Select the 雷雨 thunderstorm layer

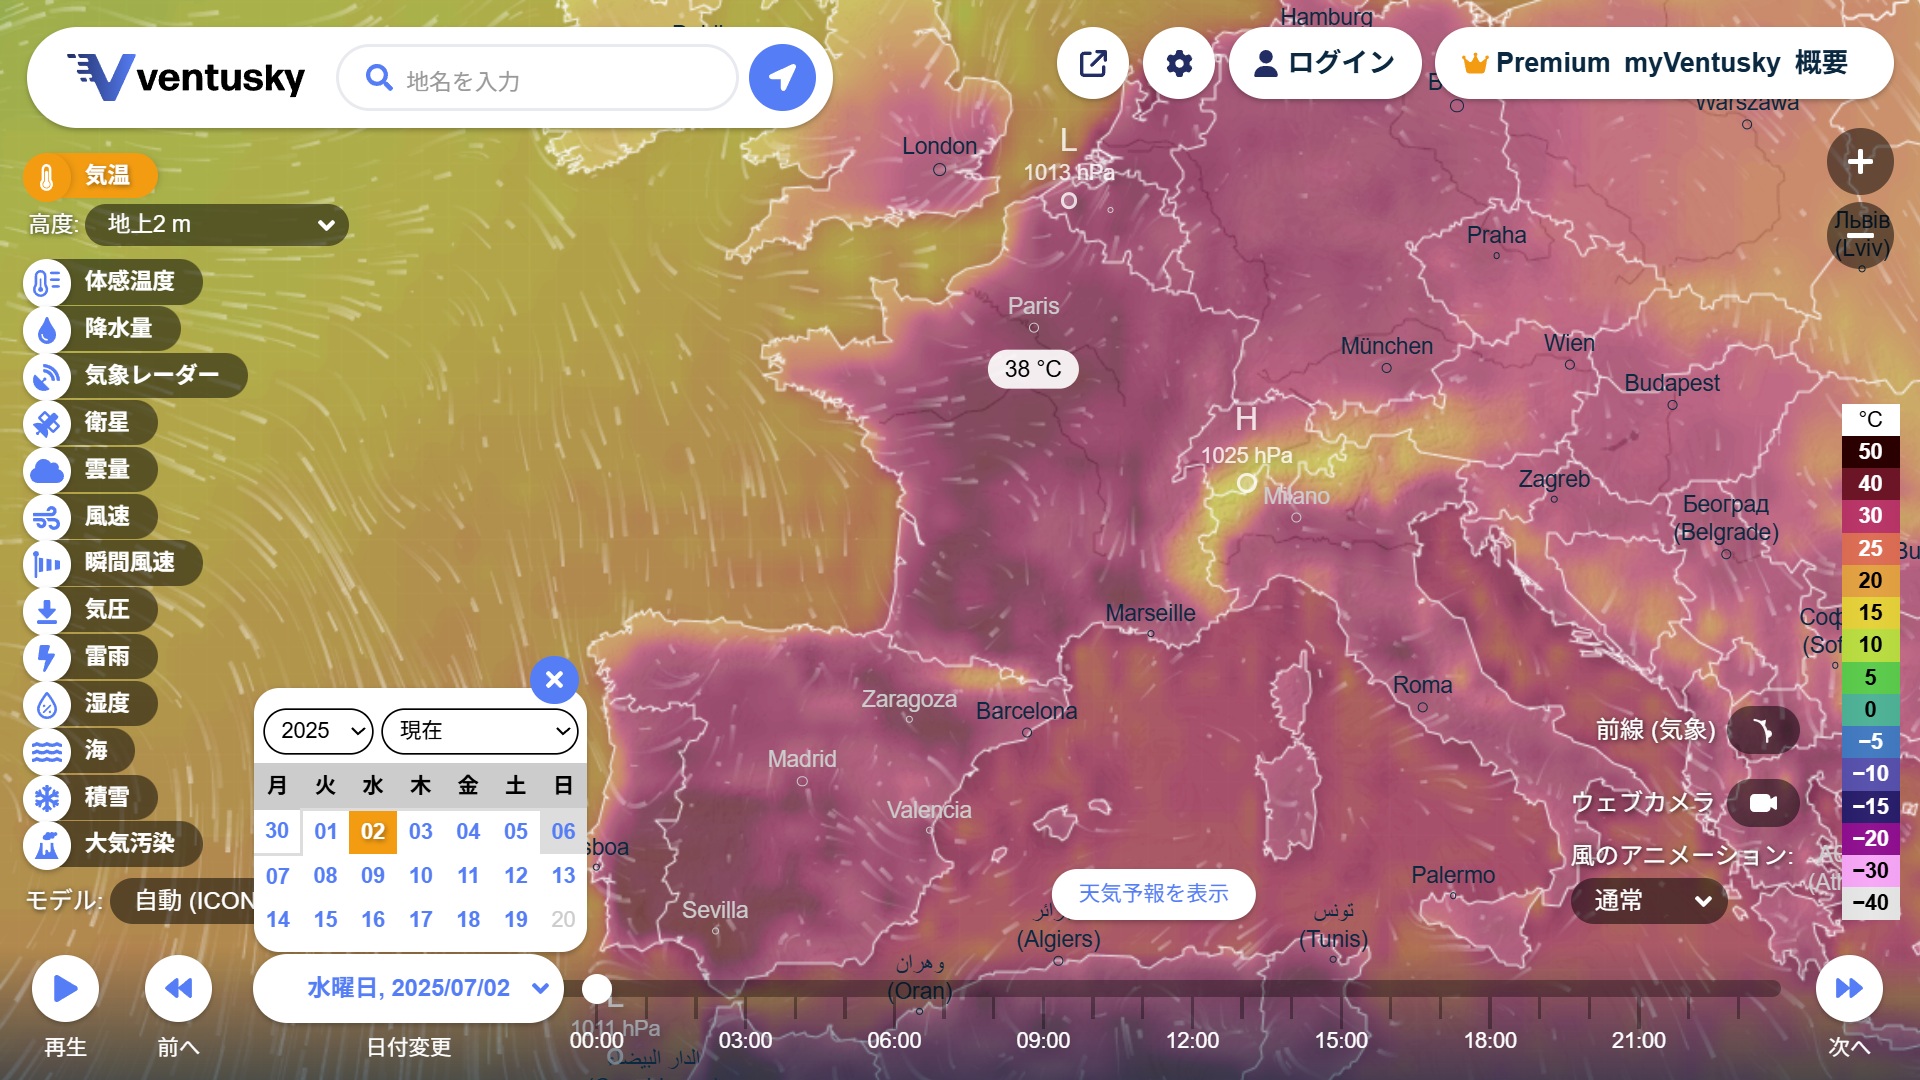pos(90,657)
